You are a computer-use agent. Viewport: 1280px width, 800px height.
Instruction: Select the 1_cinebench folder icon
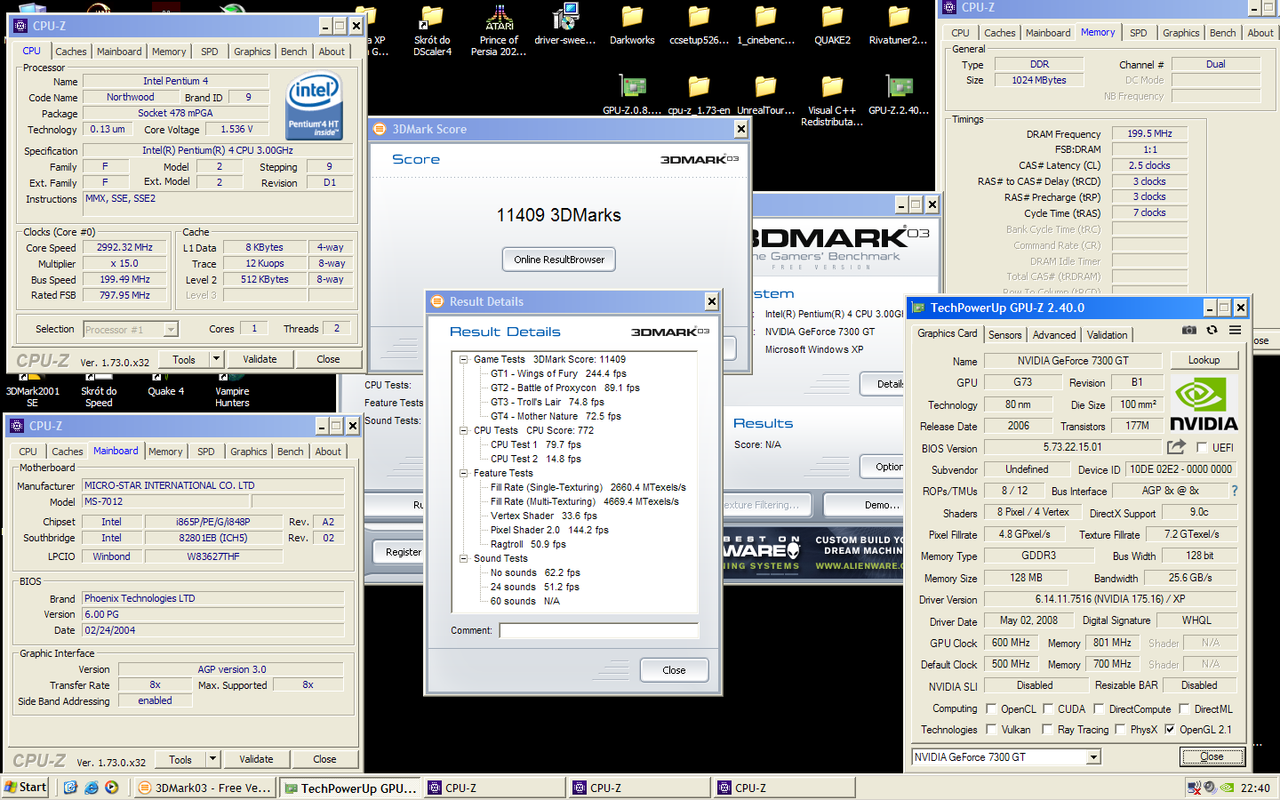coord(765,26)
